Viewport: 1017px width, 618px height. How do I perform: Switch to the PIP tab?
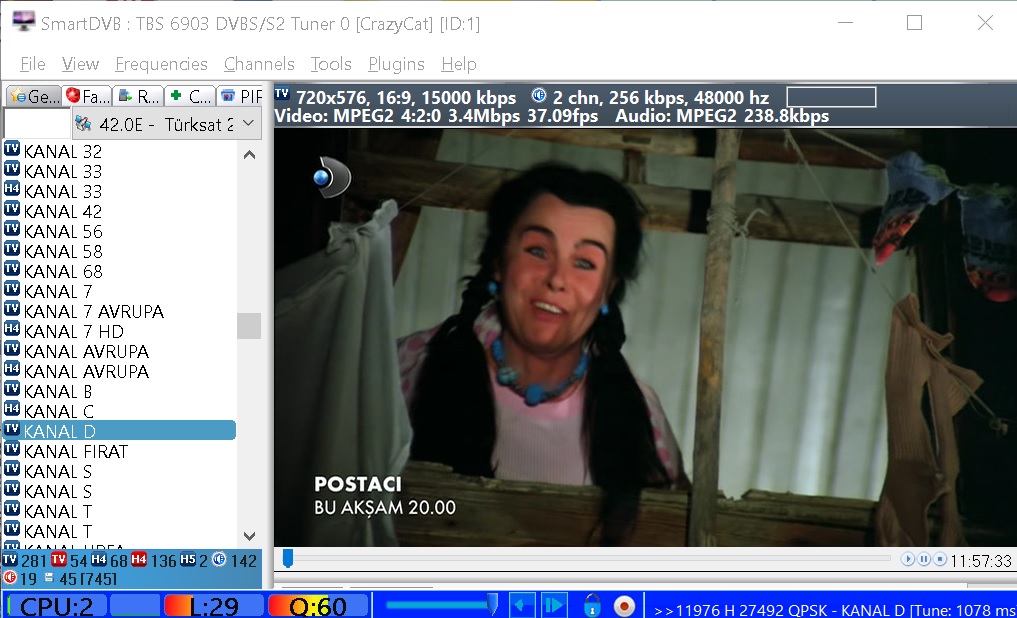coord(241,97)
